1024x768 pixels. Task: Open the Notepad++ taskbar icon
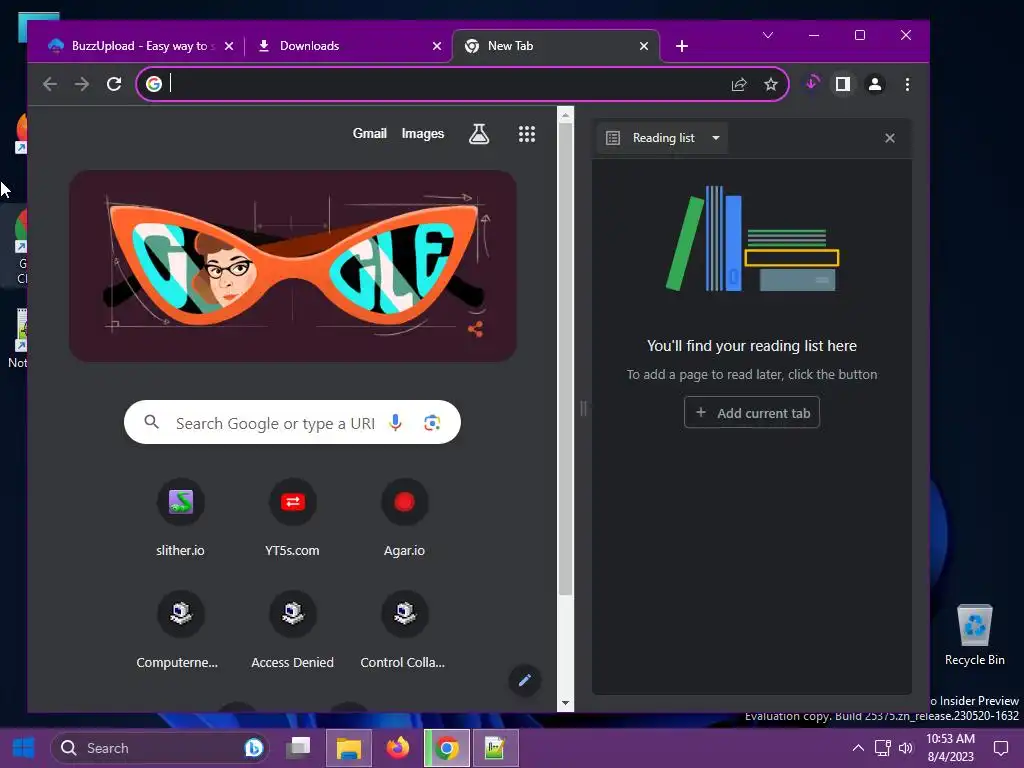click(495, 748)
